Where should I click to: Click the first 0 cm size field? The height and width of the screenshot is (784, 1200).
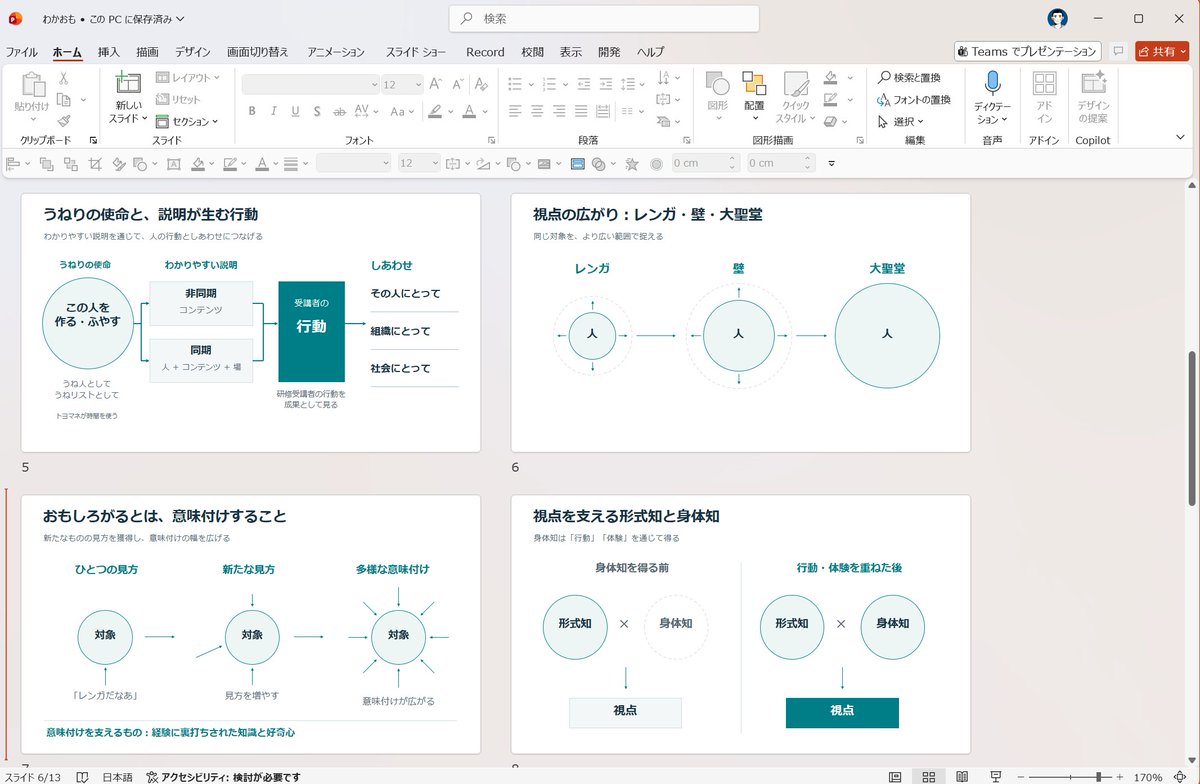[704, 163]
